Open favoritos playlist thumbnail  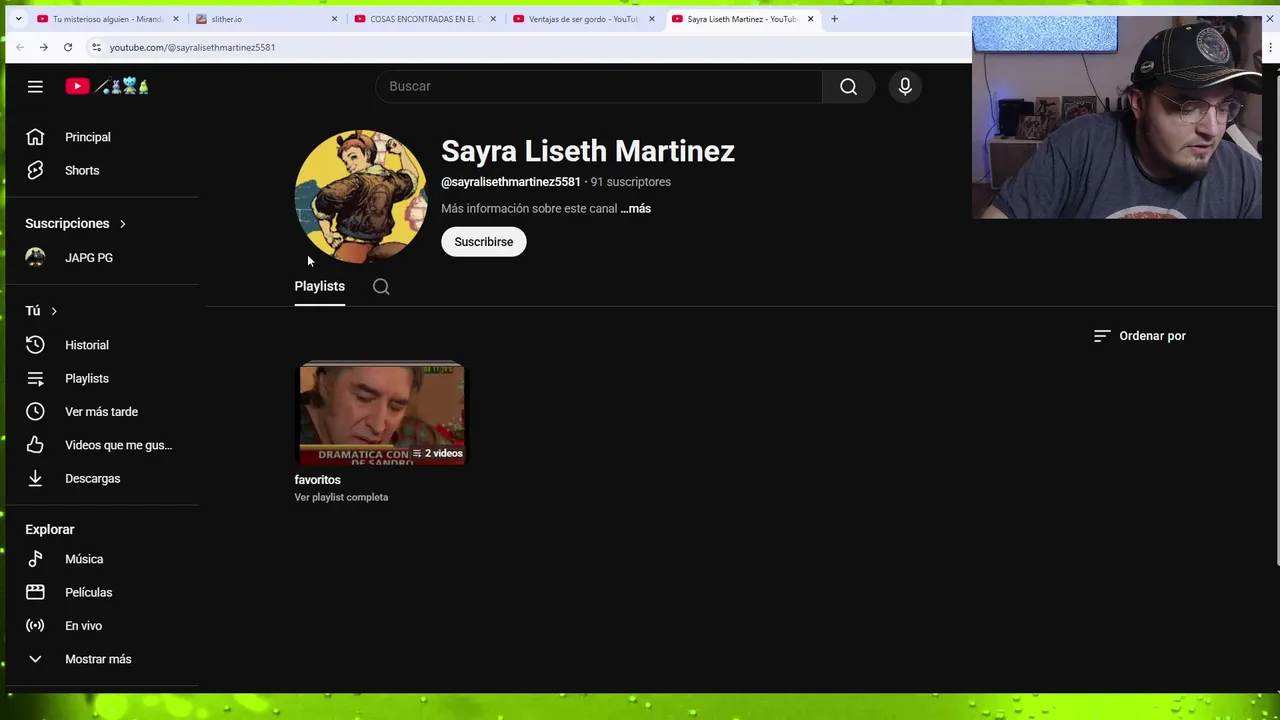(x=382, y=414)
